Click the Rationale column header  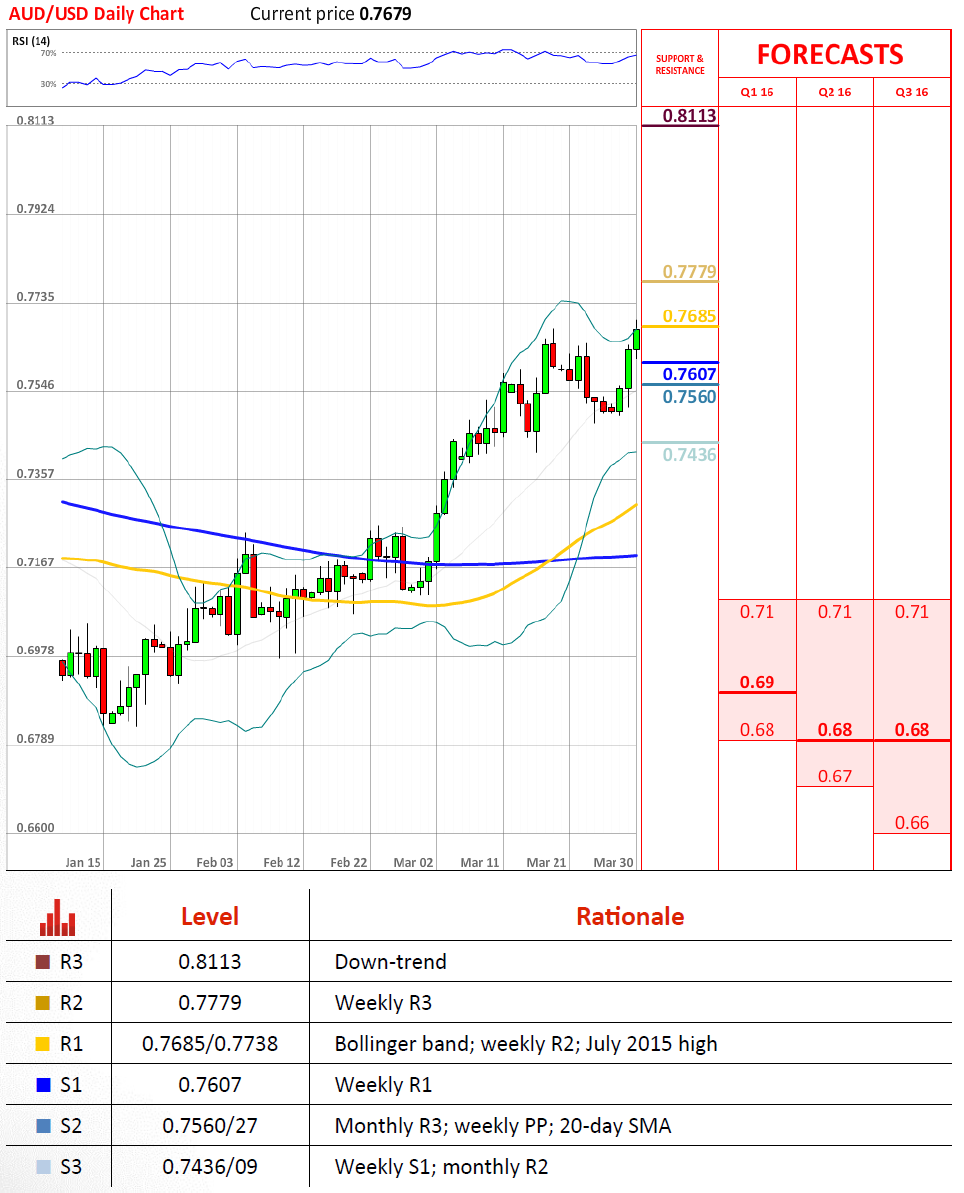[630, 917]
